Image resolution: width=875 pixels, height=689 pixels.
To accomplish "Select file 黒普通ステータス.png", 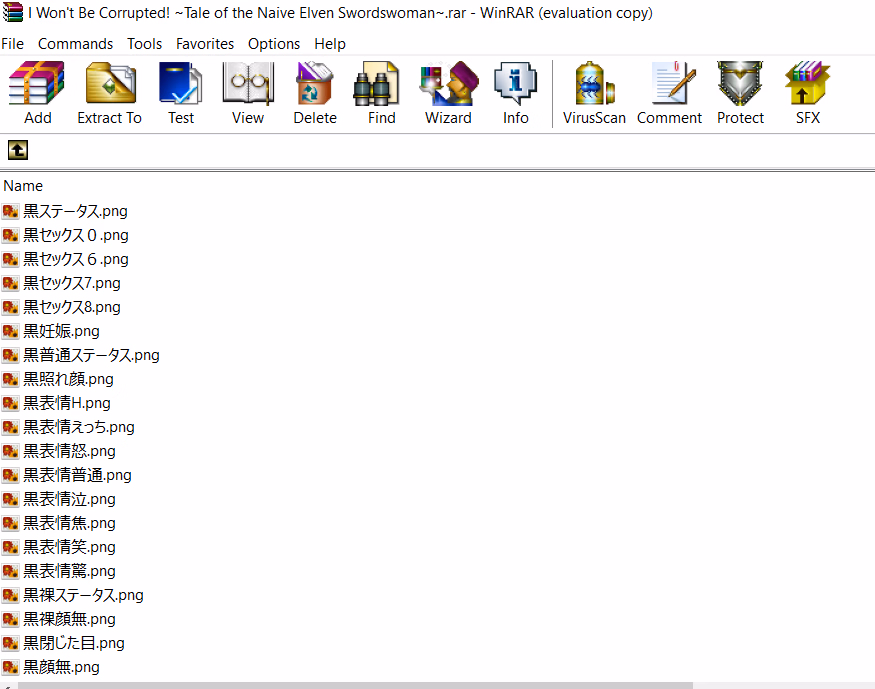I will click(92, 355).
